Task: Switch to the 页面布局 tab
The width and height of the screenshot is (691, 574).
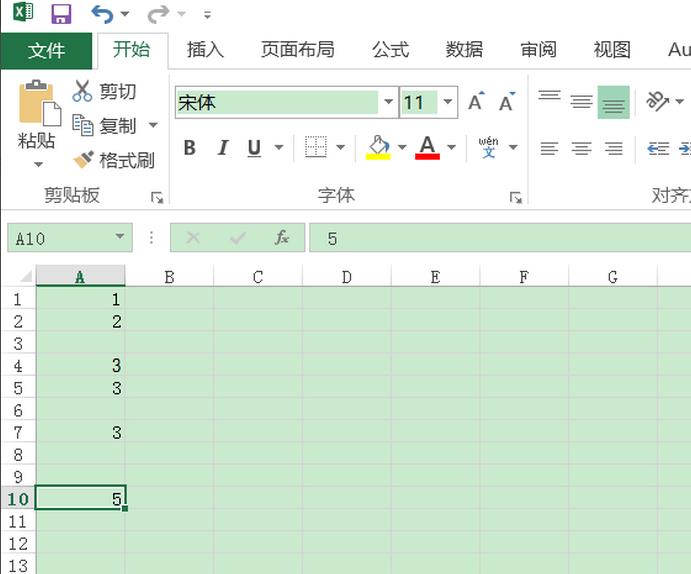Action: [x=298, y=50]
